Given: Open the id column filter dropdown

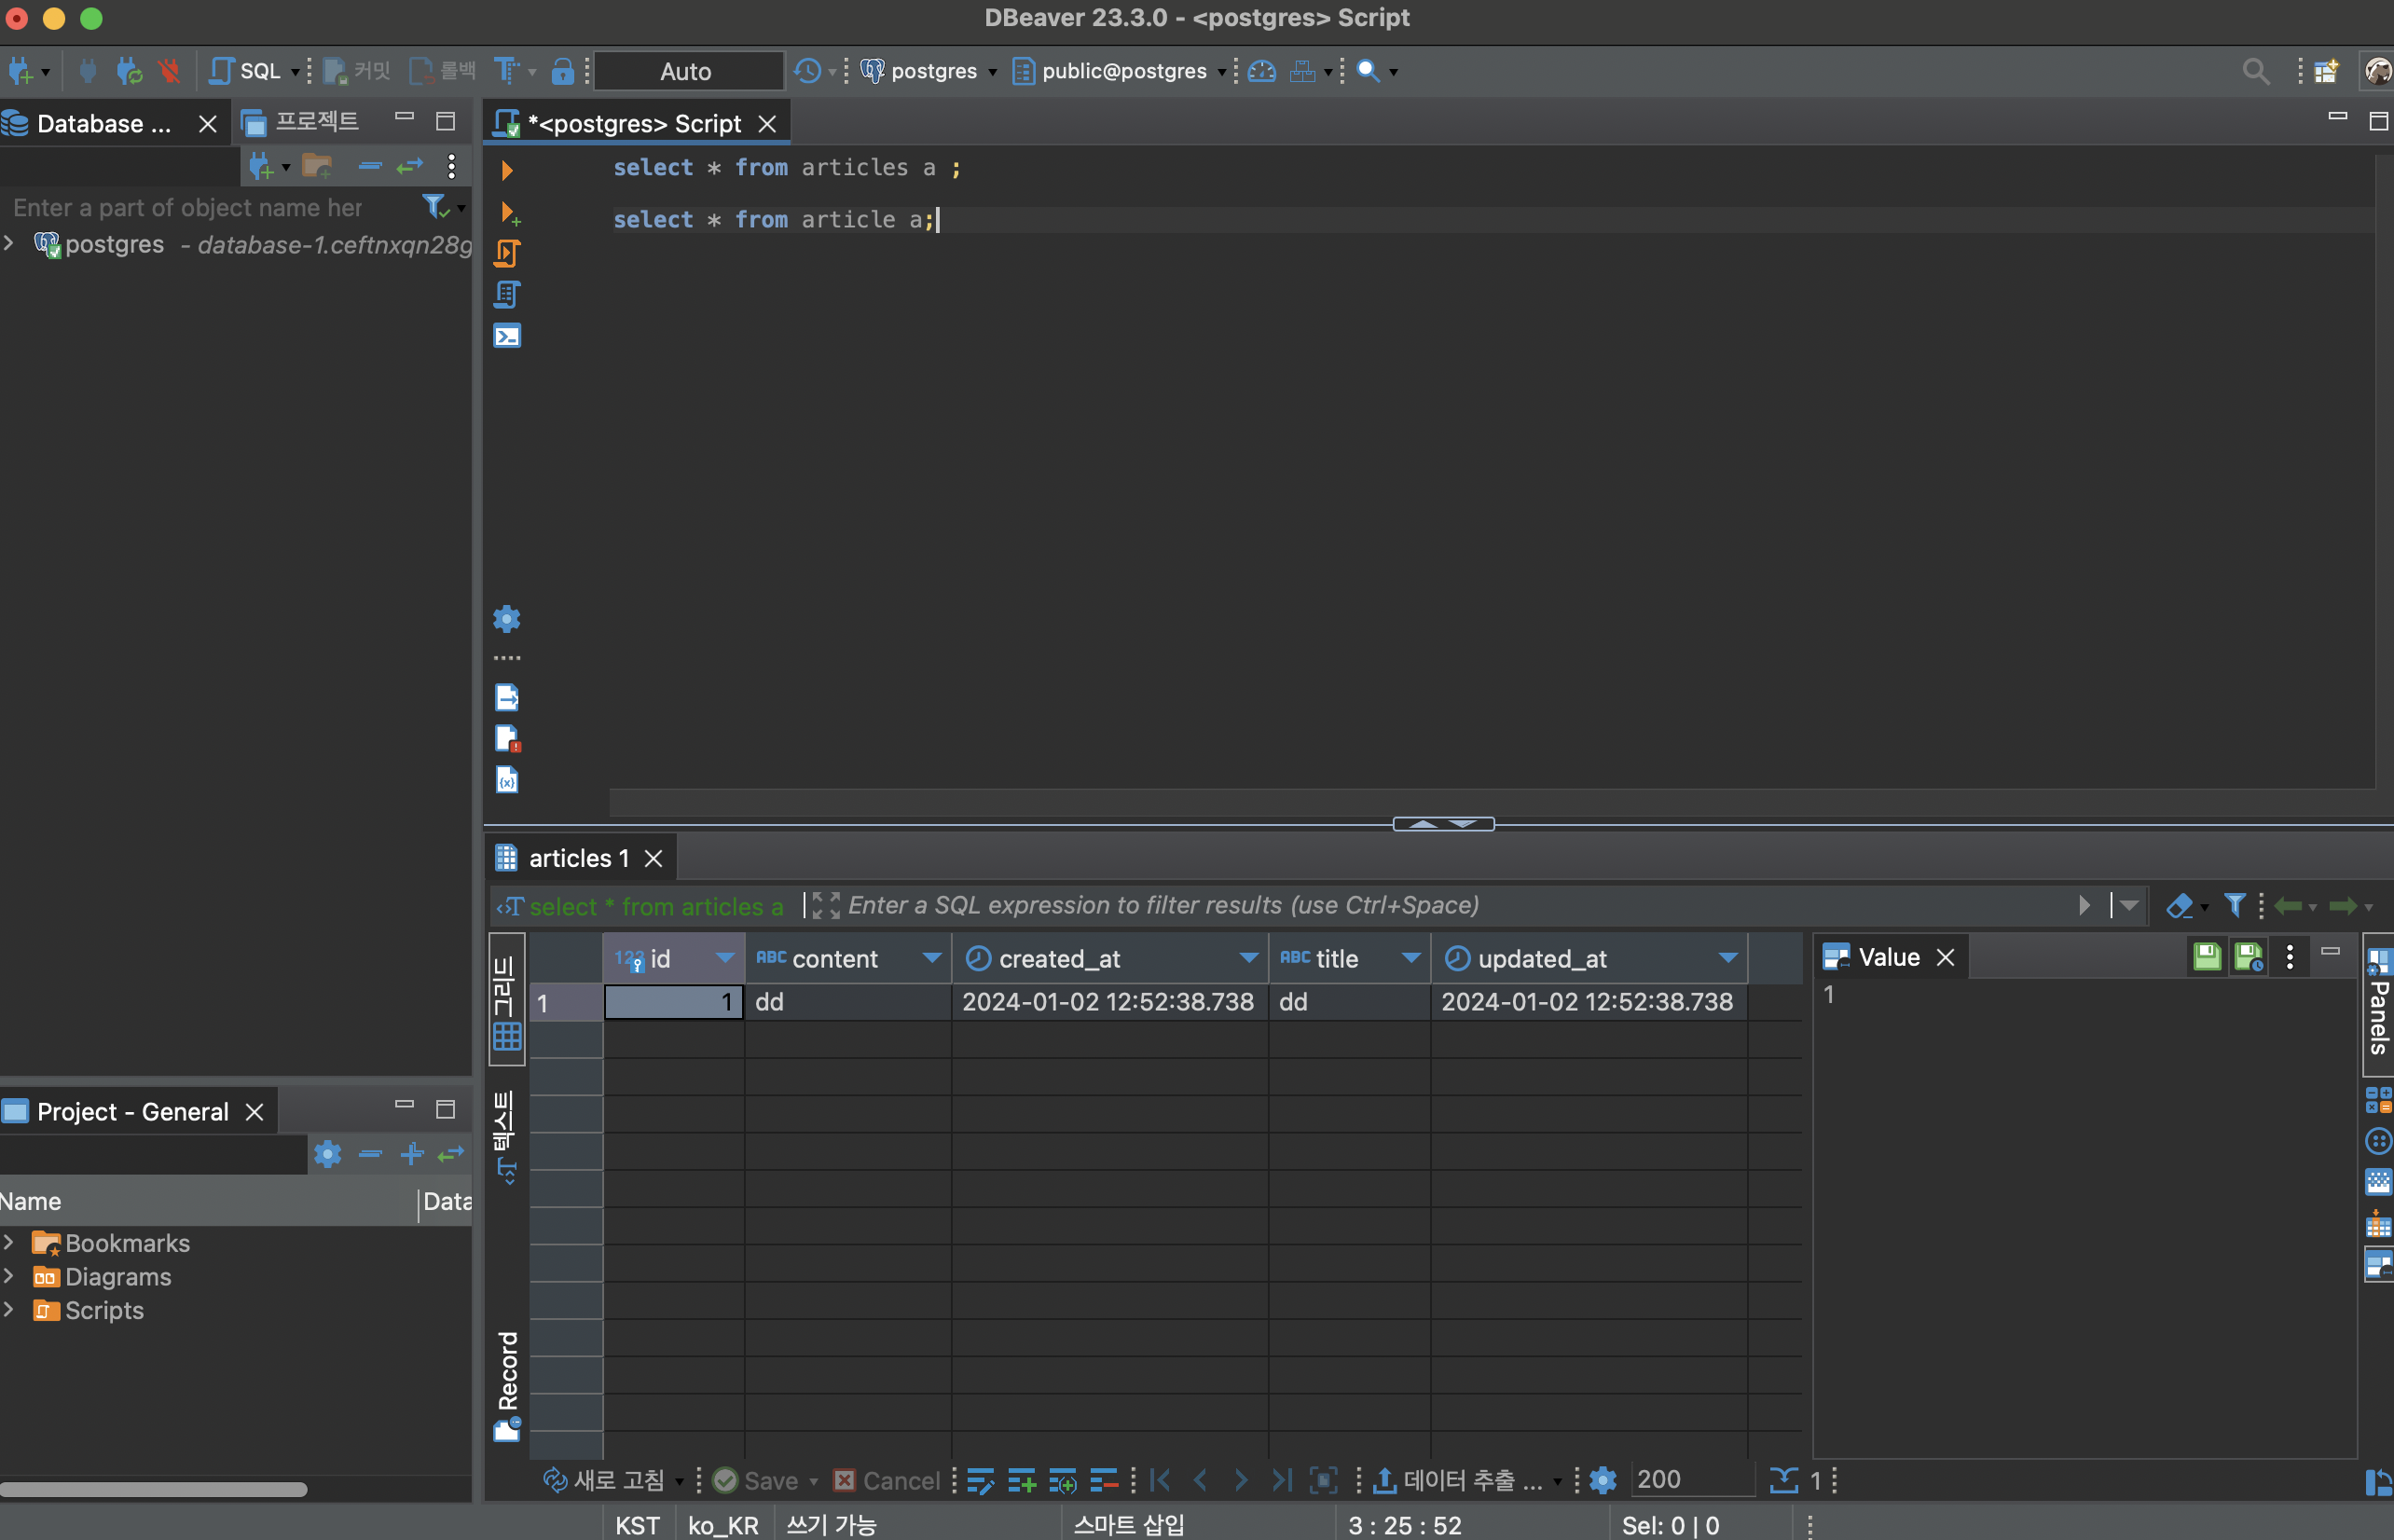Looking at the screenshot, I should click(725, 958).
